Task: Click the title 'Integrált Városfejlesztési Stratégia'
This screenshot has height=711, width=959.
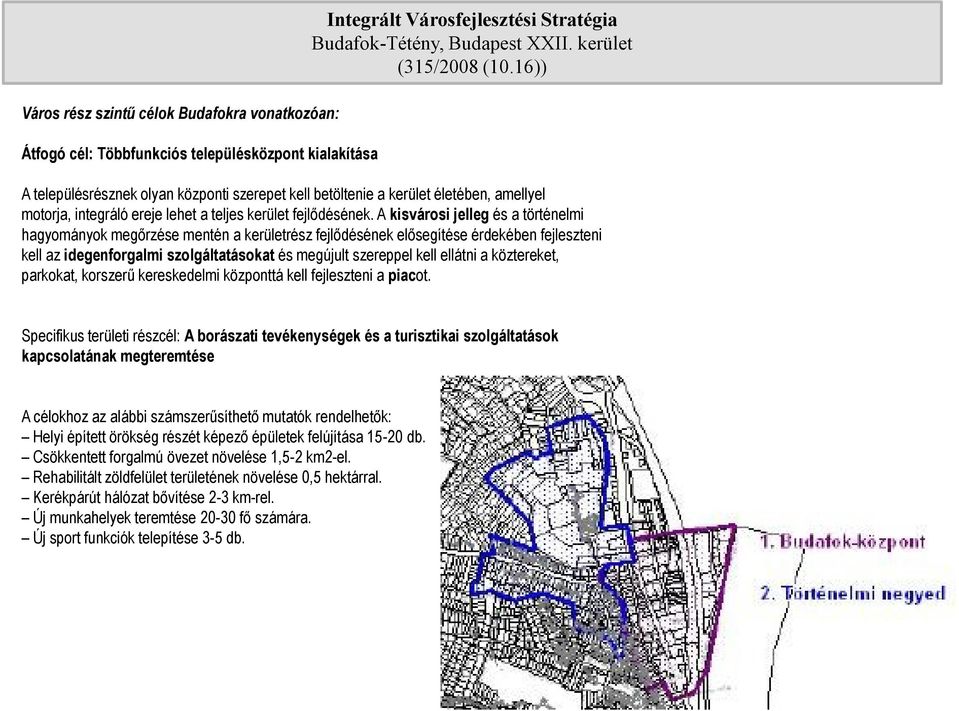Action: tap(472, 20)
